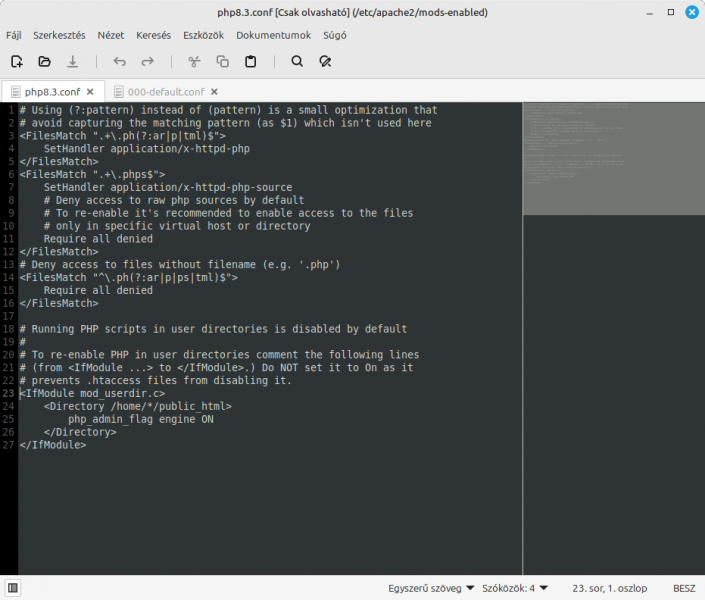Screen dimensions: 705x600
Task: Click the BESZ insert mode indicator
Action: point(684,588)
